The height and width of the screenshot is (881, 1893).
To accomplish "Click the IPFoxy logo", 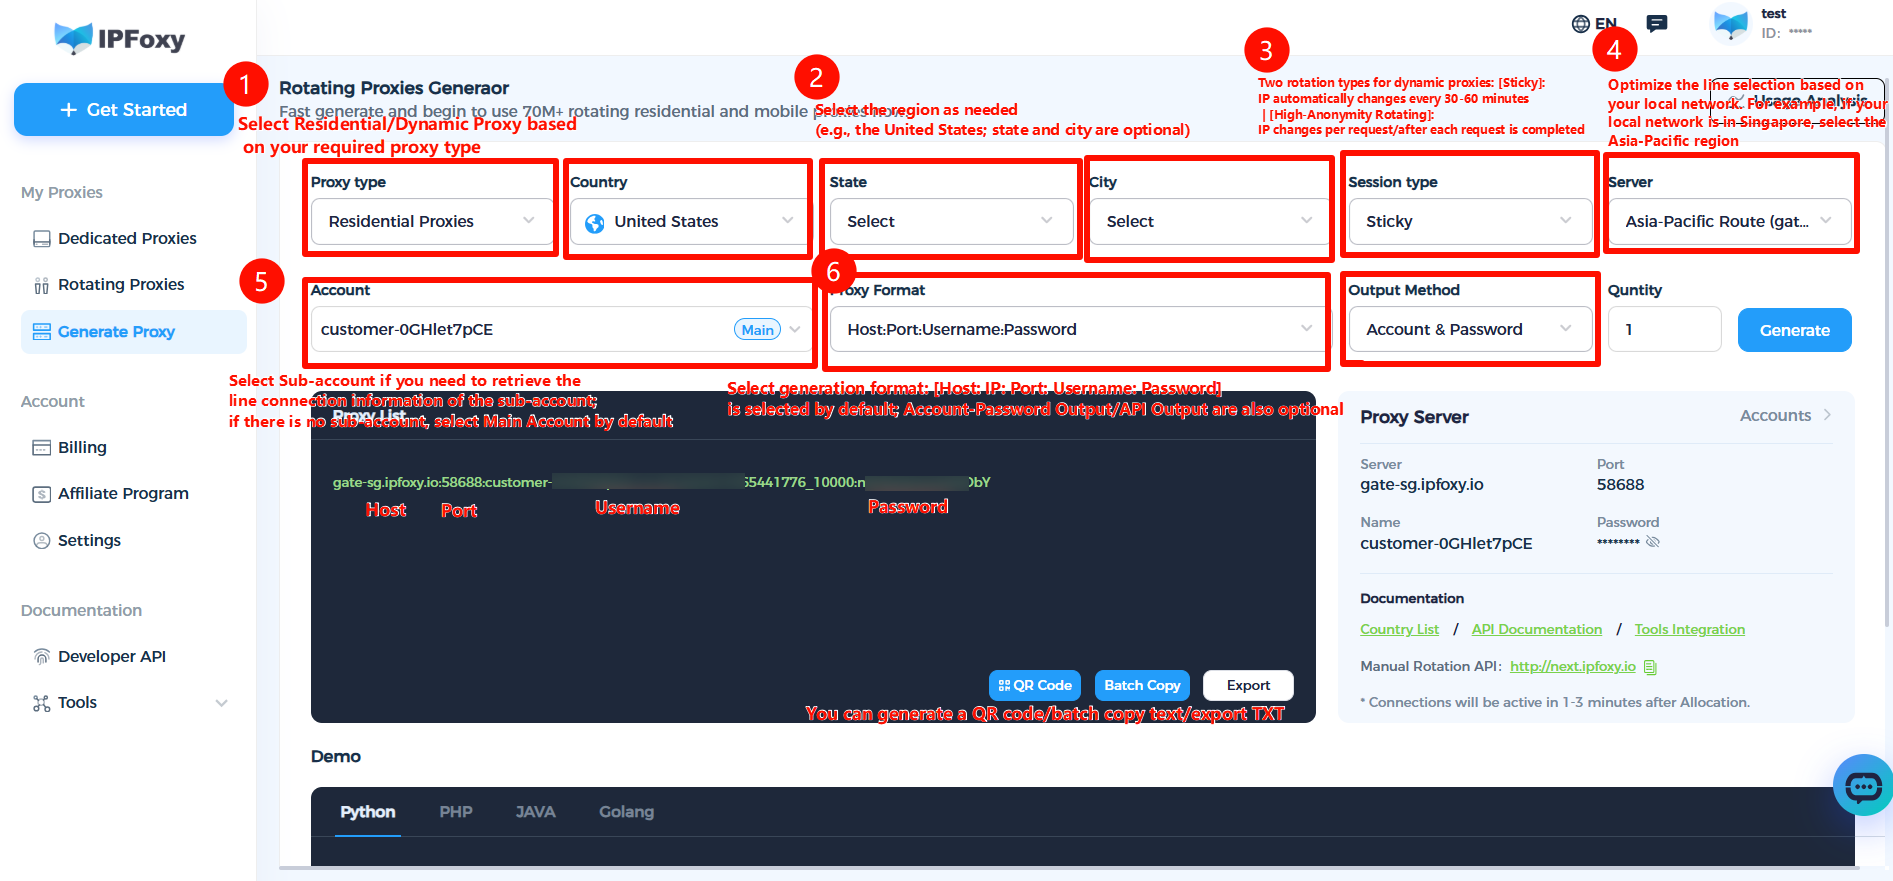I will [x=120, y=38].
